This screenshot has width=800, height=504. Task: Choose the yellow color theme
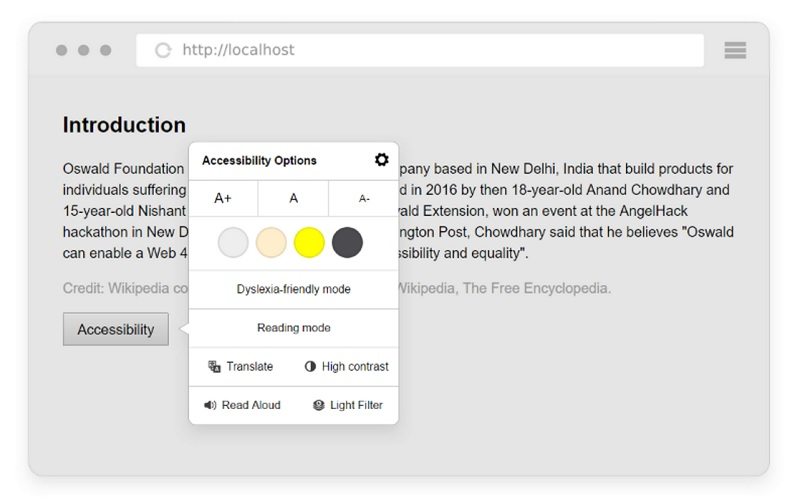309,242
